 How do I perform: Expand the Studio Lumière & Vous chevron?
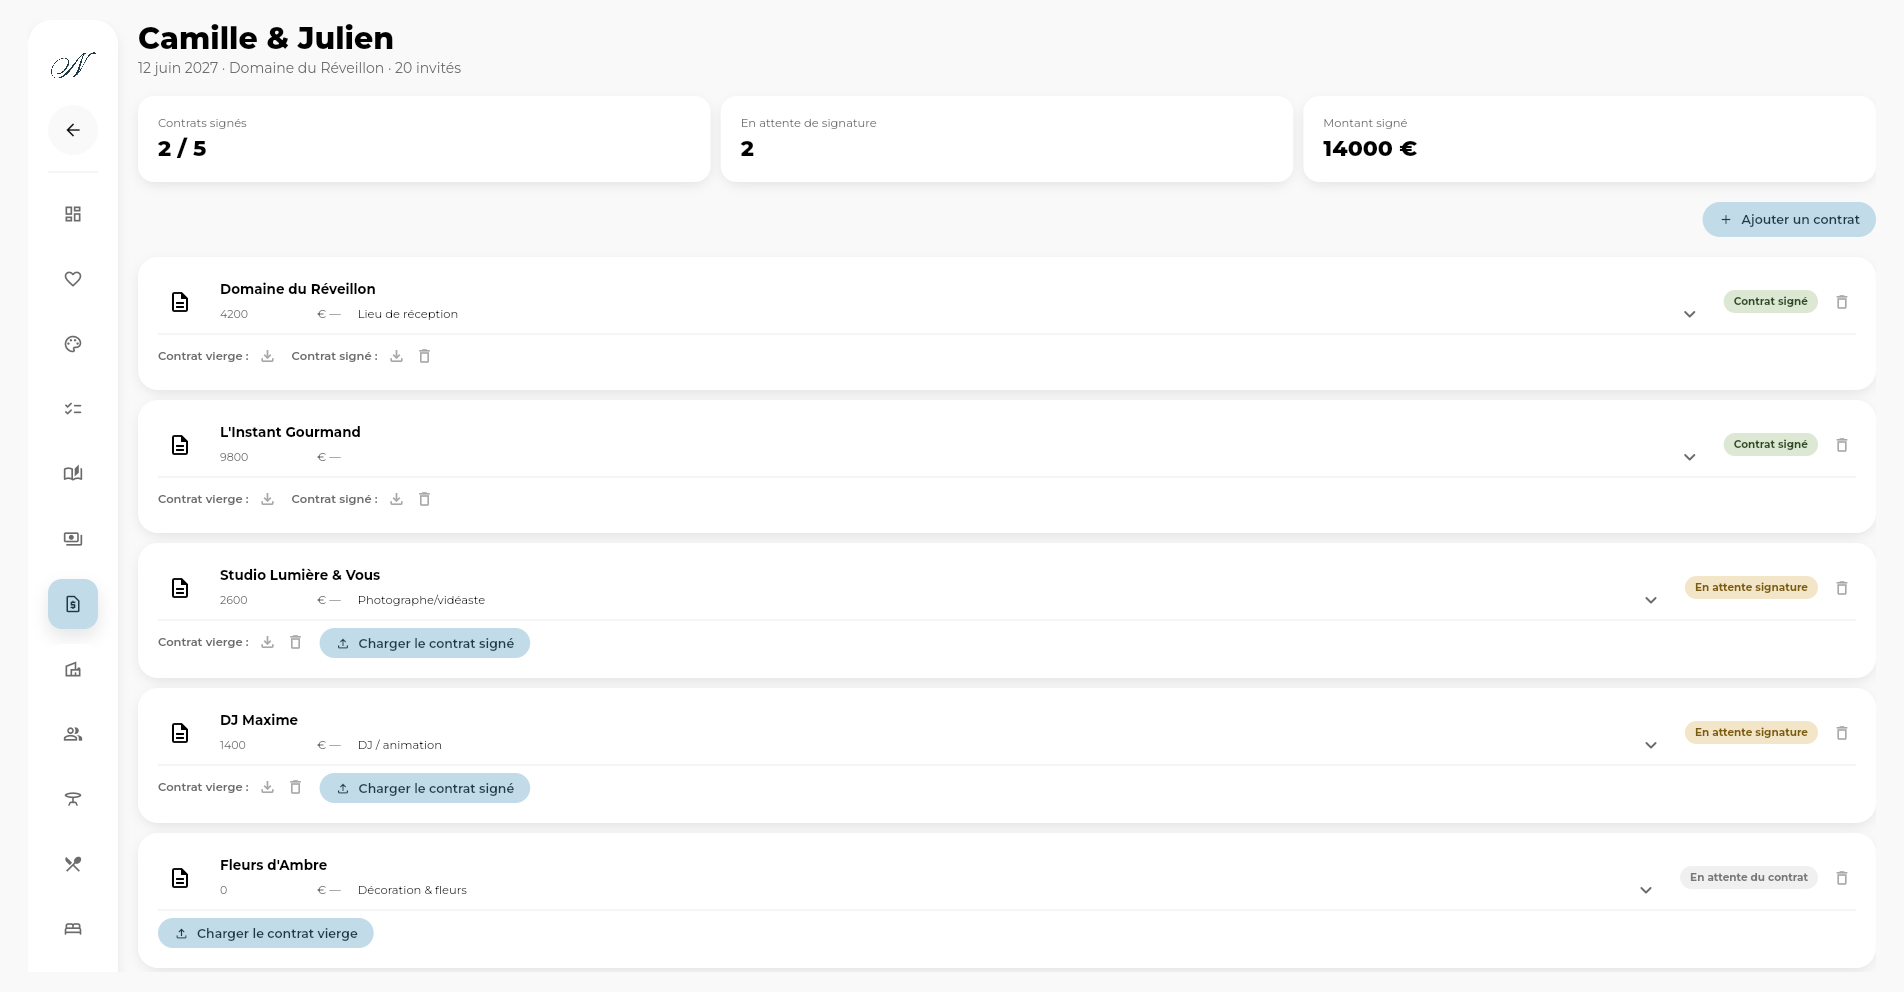click(x=1651, y=600)
